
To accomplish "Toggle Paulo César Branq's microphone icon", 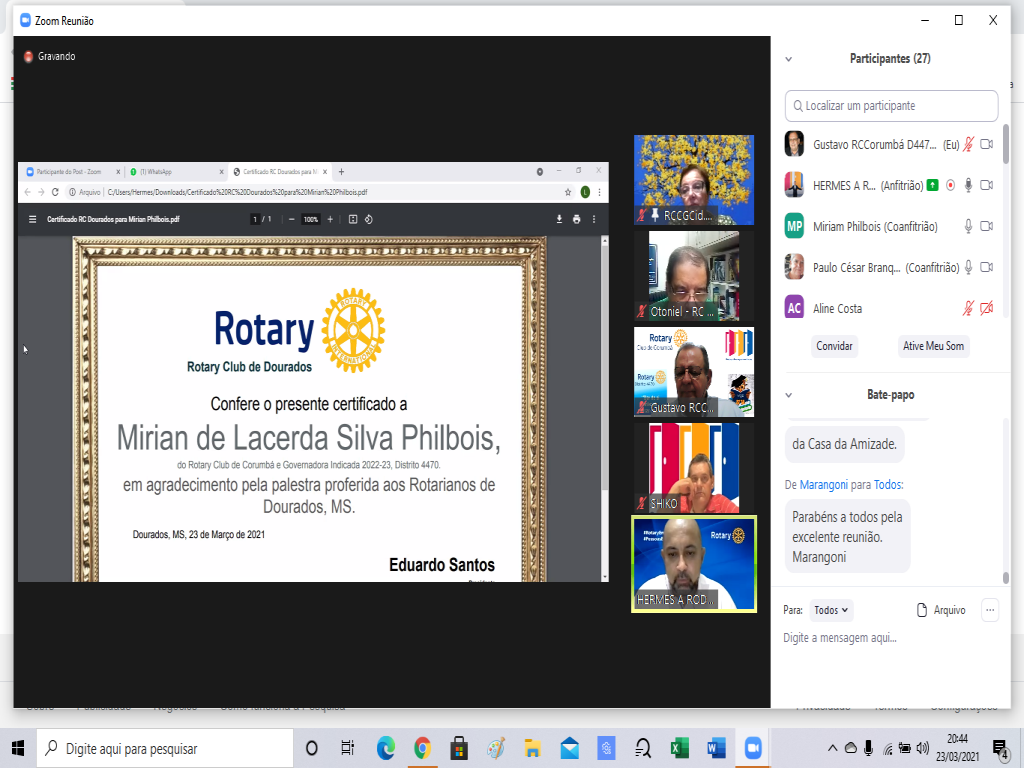I will coord(968,267).
